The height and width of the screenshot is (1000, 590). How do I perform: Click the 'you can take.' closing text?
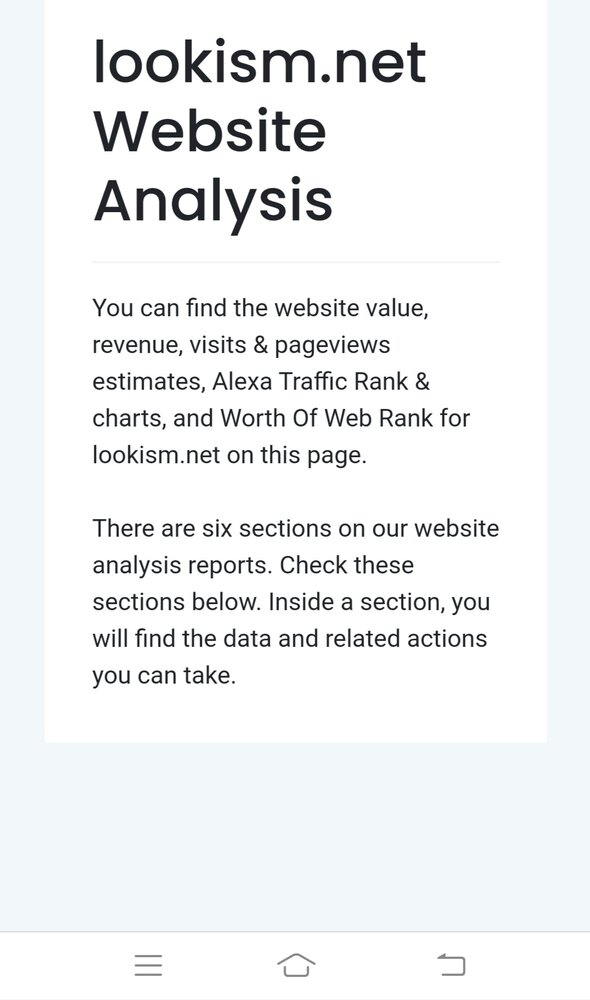tap(164, 676)
